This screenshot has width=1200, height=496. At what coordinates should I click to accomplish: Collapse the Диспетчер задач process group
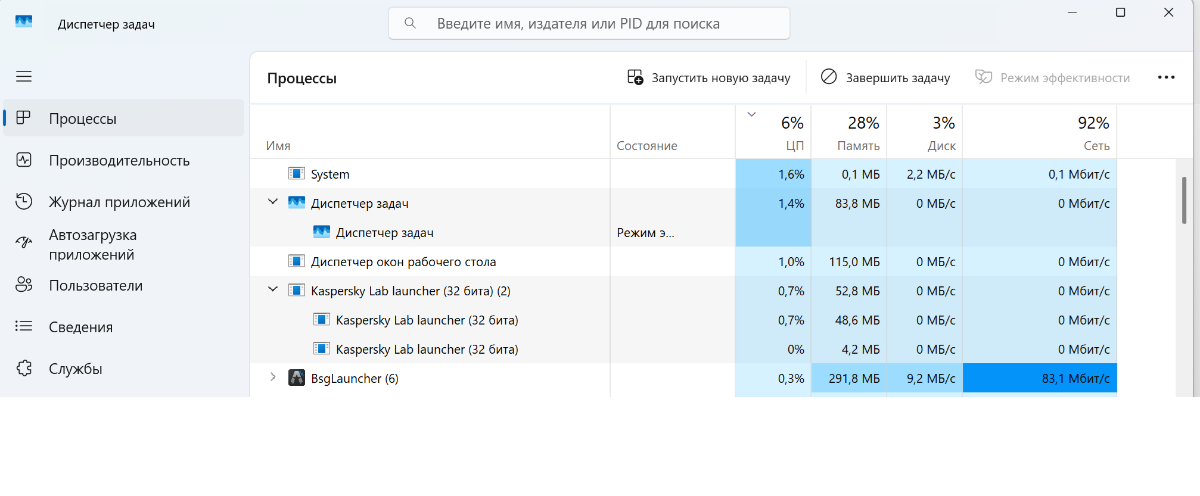[273, 203]
